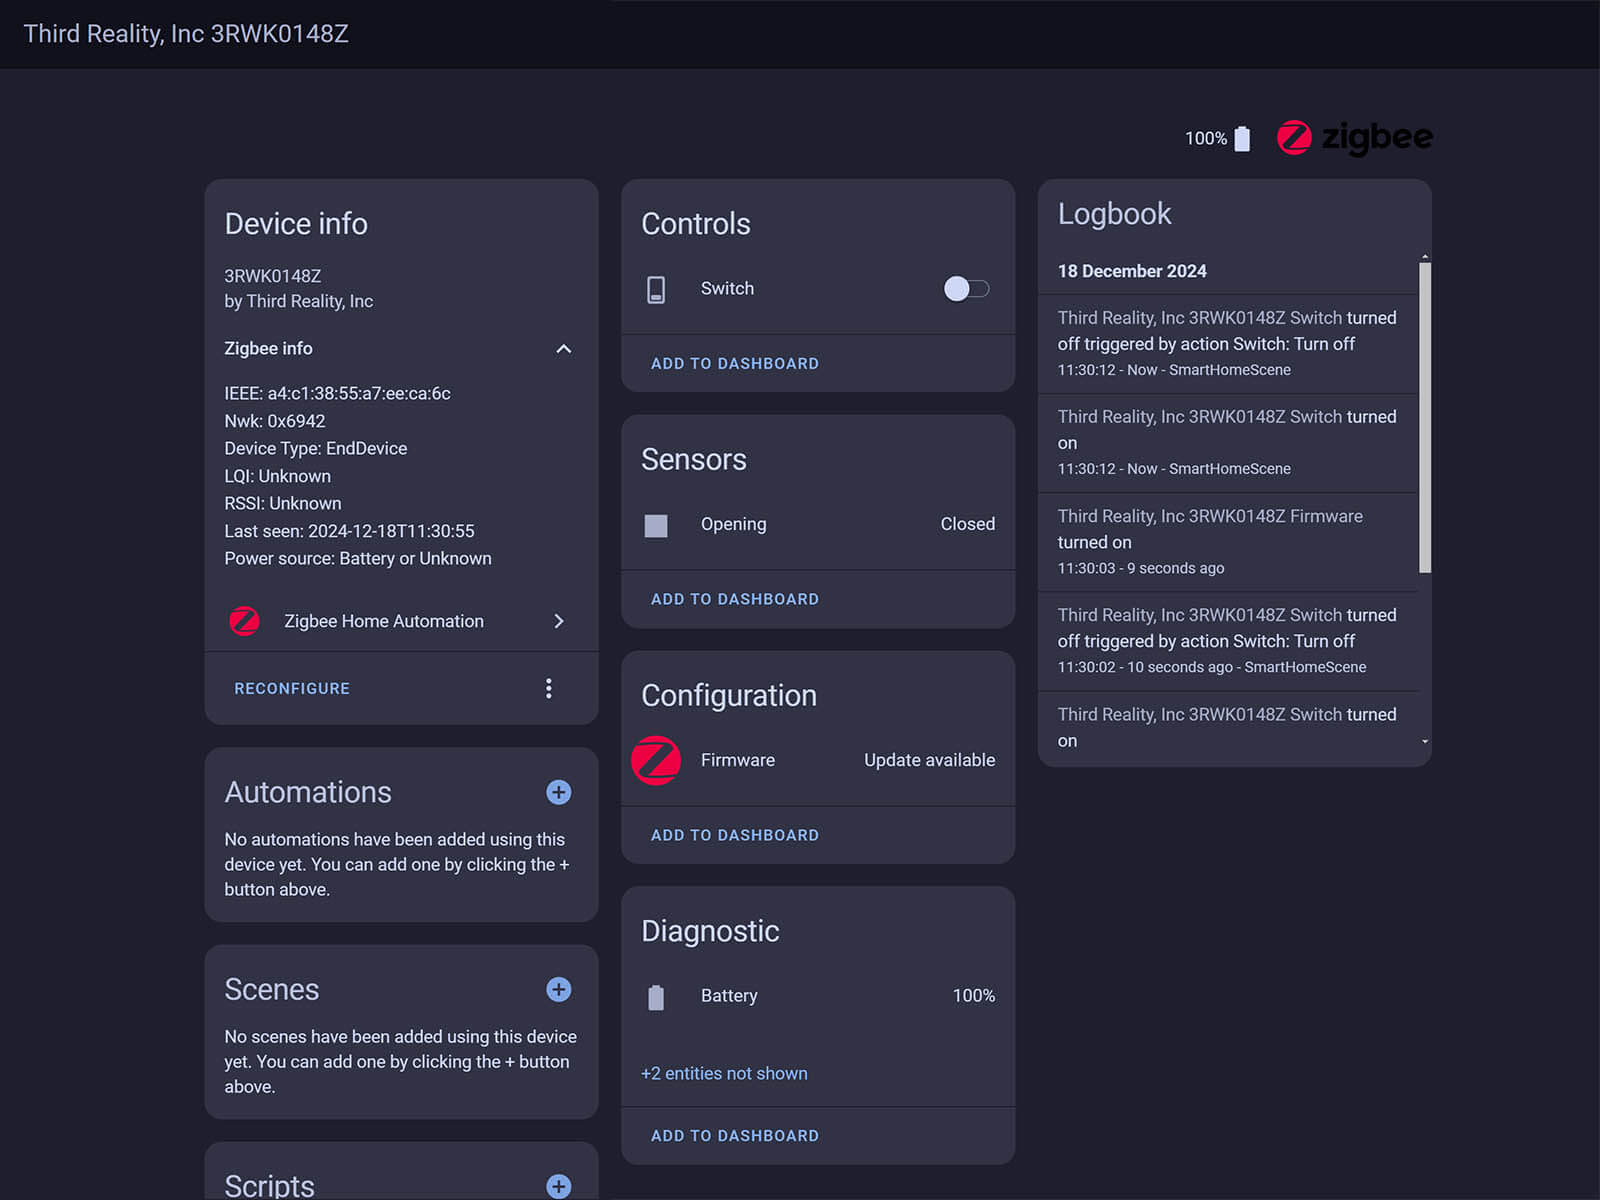Screen dimensions: 1600x1200
Task: Click the Opening sensor square icon
Action: [656, 525]
